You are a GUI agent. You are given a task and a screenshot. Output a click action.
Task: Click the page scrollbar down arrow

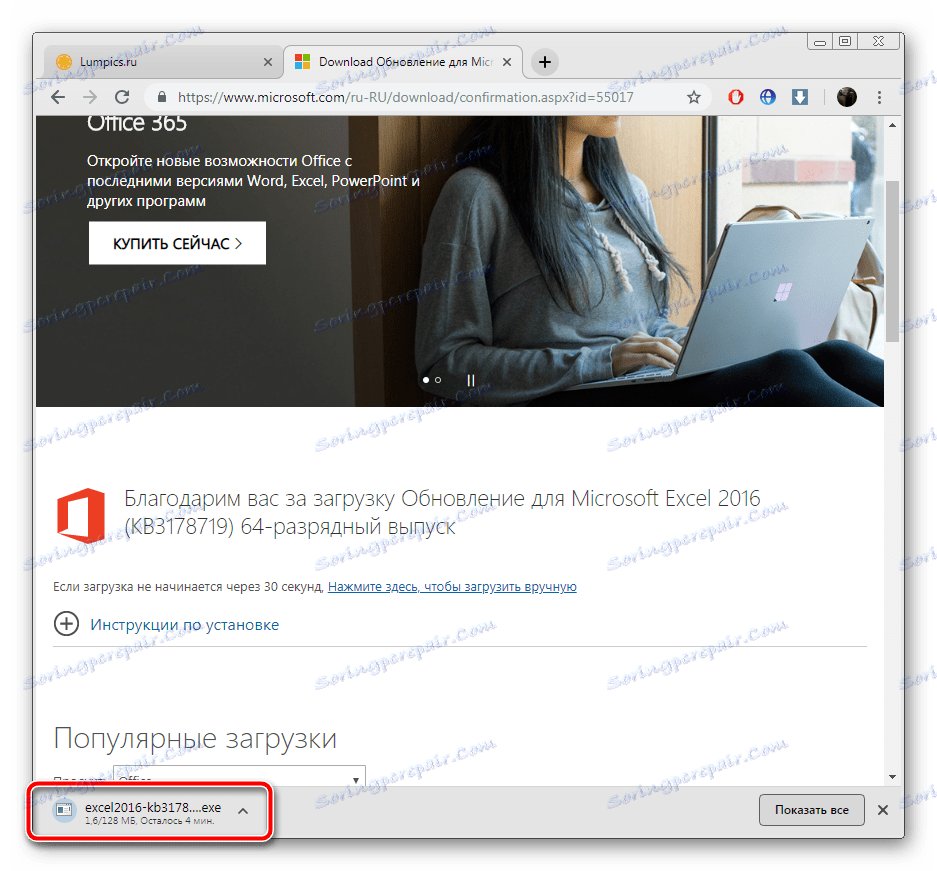tap(892, 777)
